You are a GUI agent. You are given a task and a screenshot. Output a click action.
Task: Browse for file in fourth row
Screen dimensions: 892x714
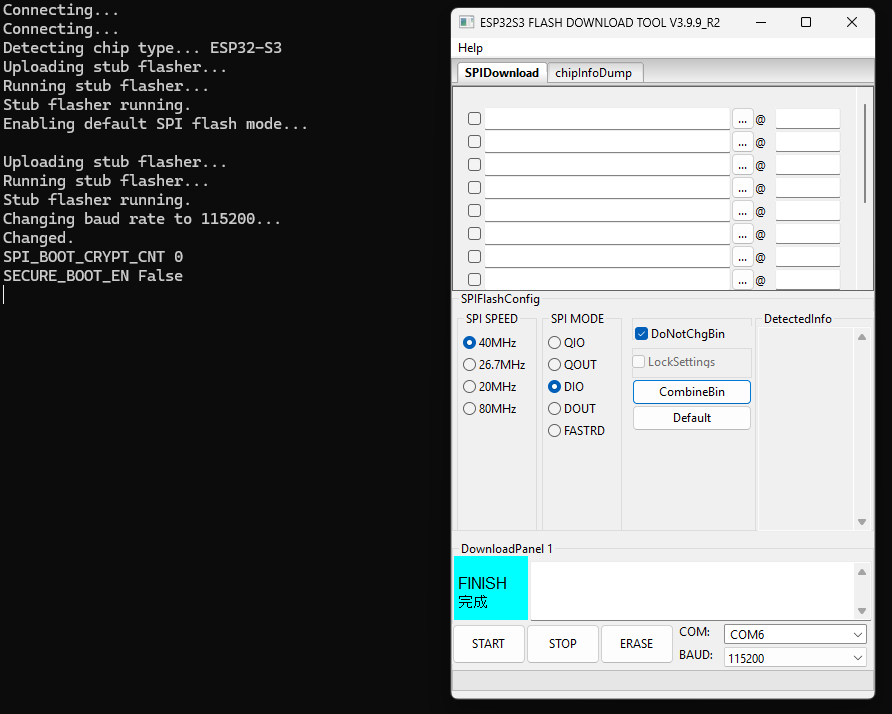click(x=742, y=188)
